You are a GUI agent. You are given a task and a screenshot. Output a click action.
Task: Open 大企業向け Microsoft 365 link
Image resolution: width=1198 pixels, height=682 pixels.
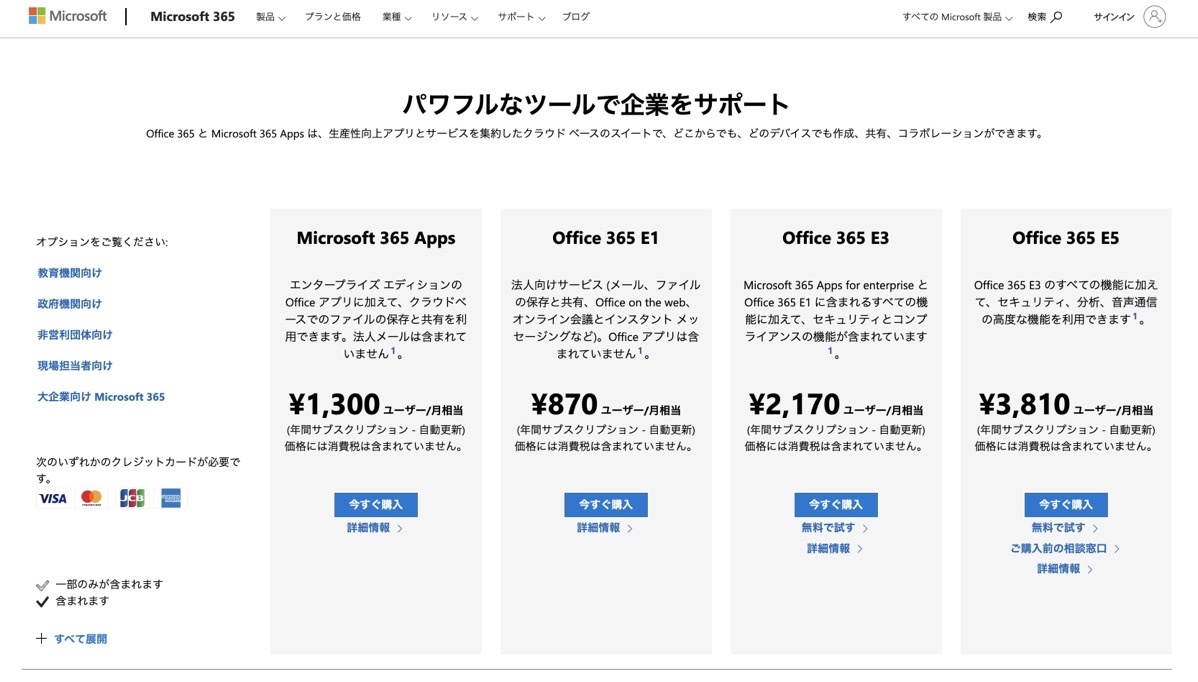coord(101,396)
